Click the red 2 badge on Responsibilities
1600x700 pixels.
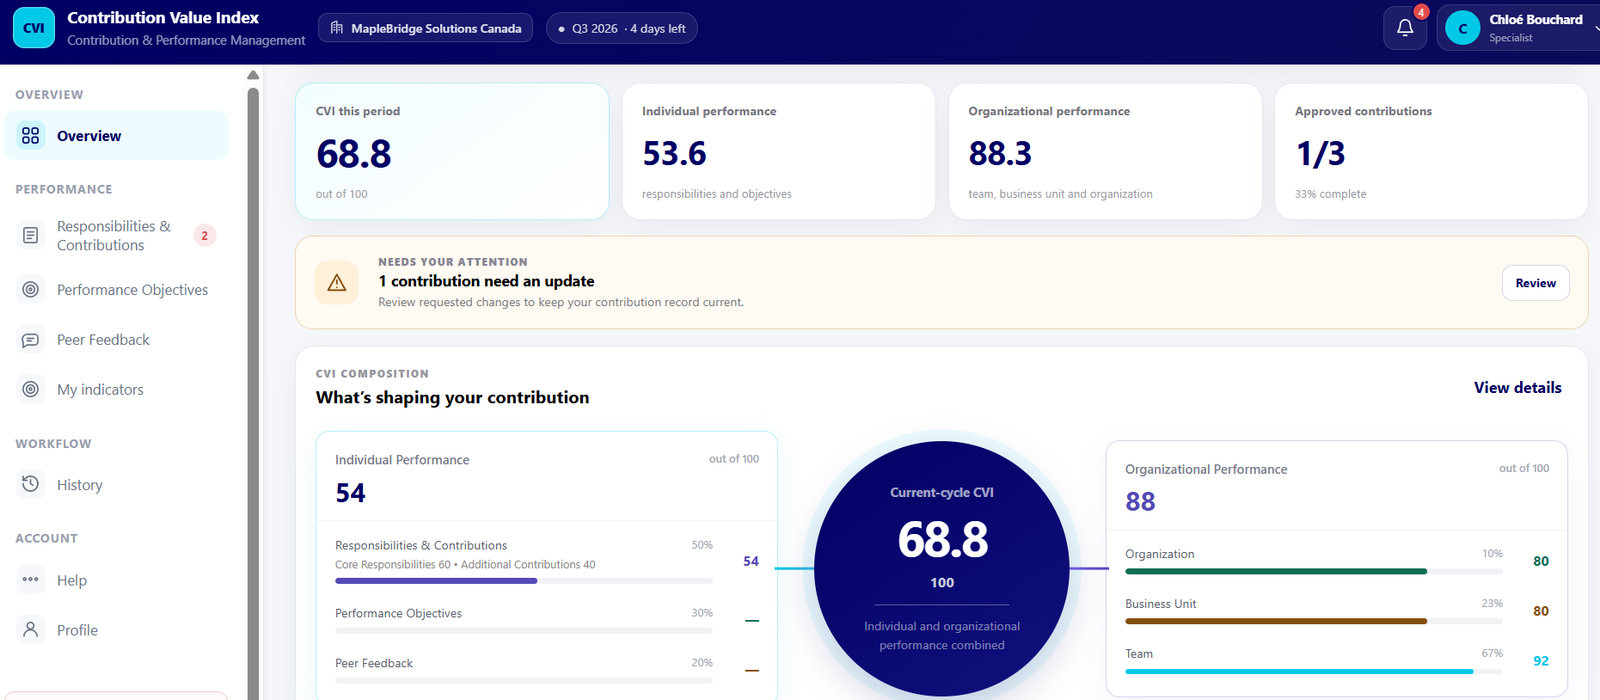[205, 236]
